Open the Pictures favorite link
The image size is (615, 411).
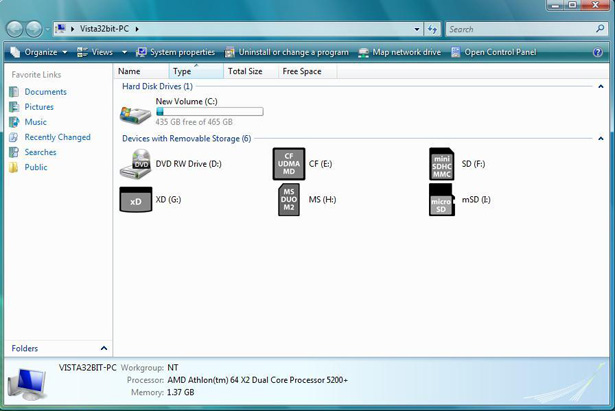coord(39,107)
